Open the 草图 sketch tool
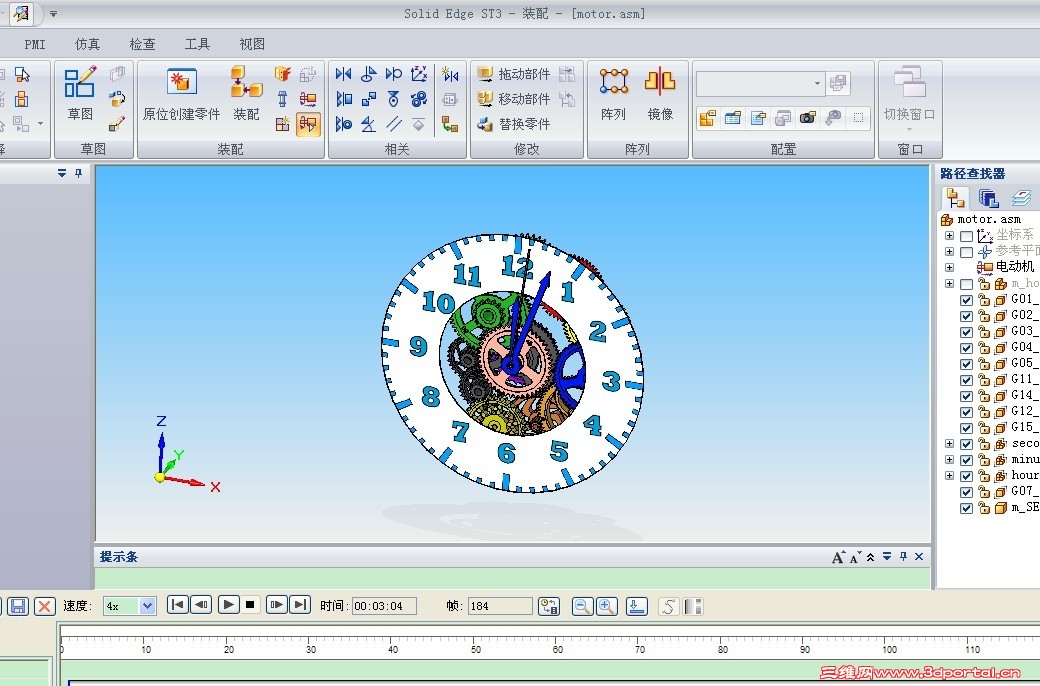The height and width of the screenshot is (686, 1040). click(80, 92)
